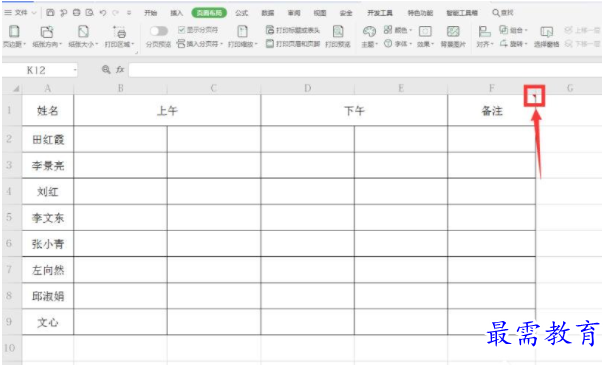This screenshot has height=365, width=608.
Task: Click into the formula bar input
Action: coord(365,70)
